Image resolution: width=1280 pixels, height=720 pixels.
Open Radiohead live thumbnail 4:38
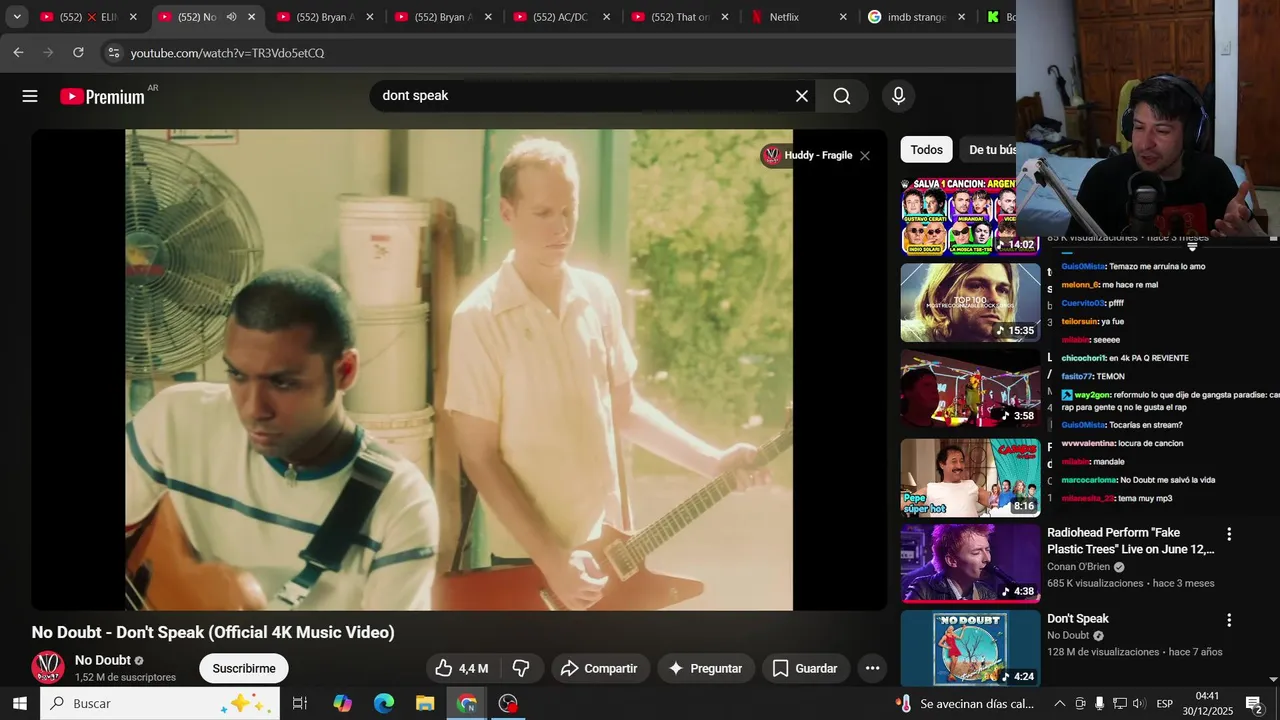(x=970, y=563)
